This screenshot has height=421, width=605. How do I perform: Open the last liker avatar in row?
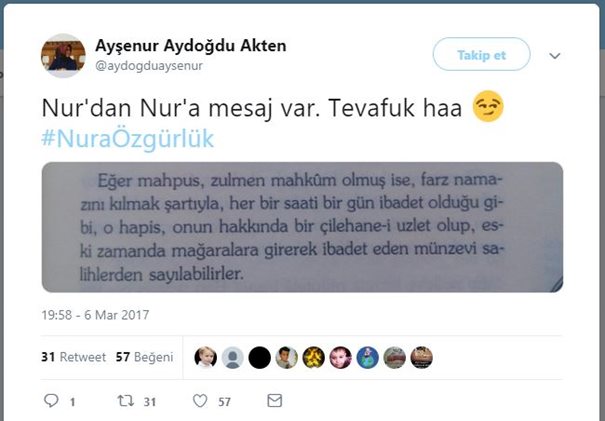coord(421,357)
